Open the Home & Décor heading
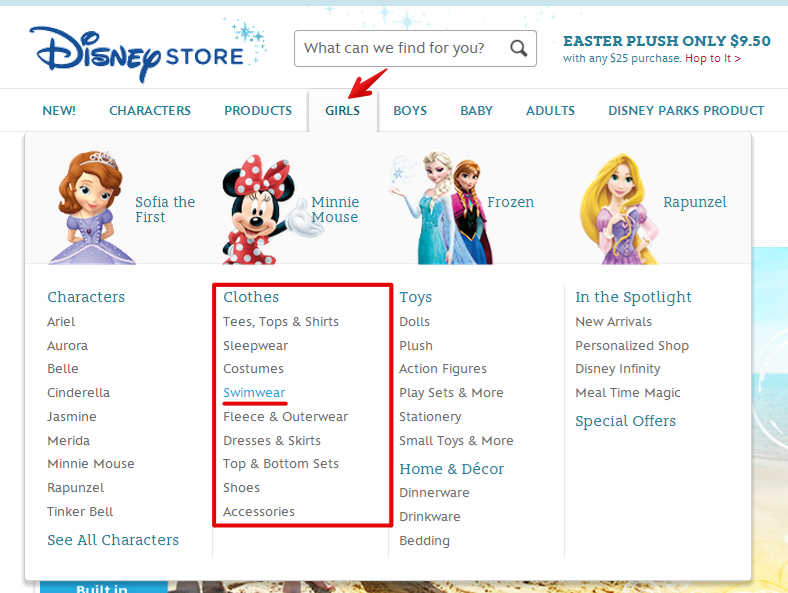The width and height of the screenshot is (788, 593). [x=451, y=469]
